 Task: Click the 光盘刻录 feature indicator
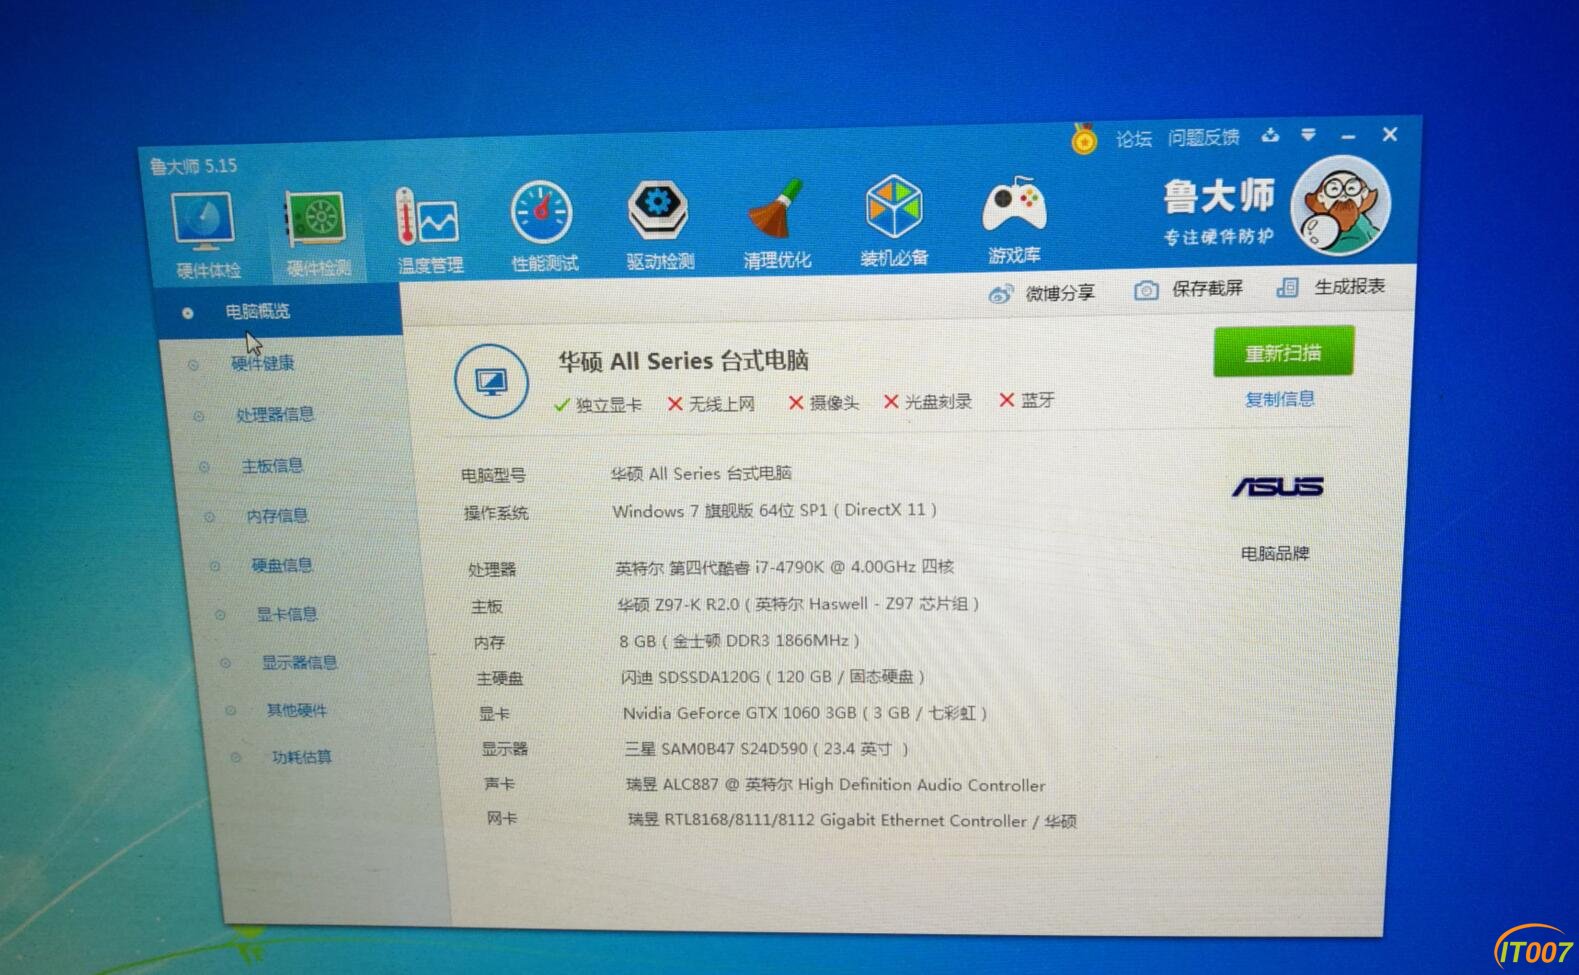tap(928, 401)
